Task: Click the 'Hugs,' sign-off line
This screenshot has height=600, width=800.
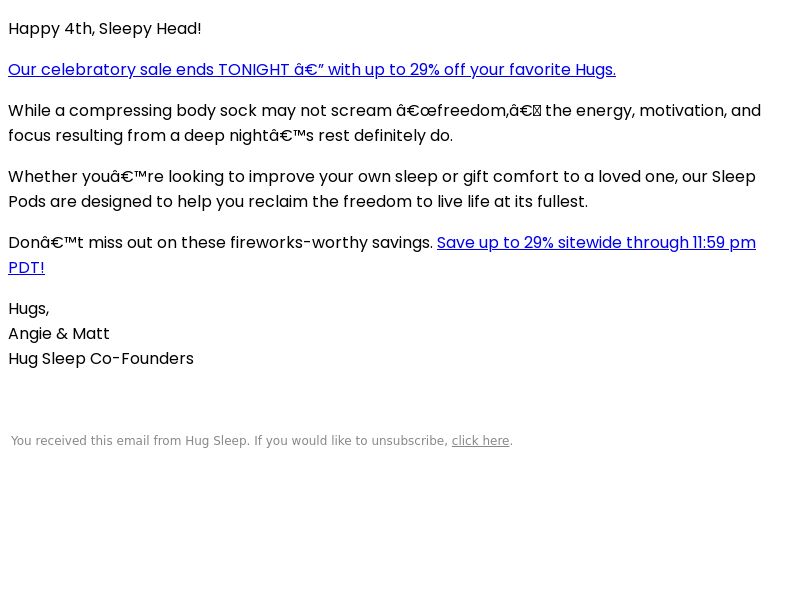Action: coord(29,309)
